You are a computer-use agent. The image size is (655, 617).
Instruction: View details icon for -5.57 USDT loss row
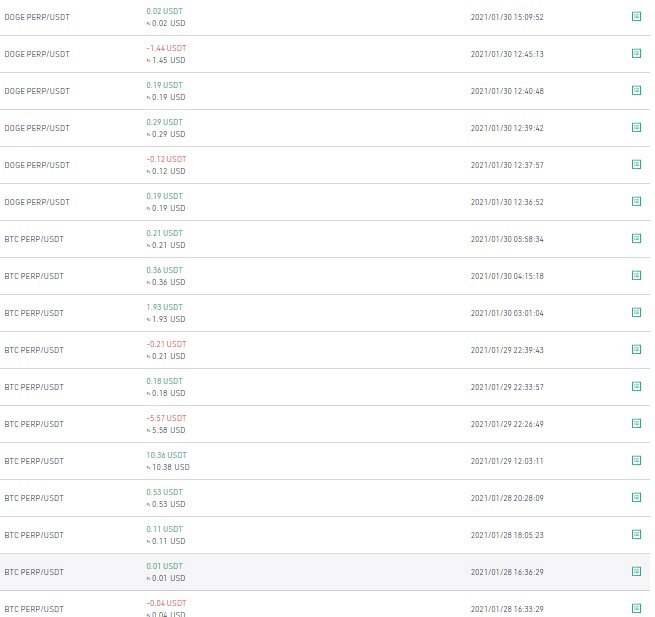(636, 423)
